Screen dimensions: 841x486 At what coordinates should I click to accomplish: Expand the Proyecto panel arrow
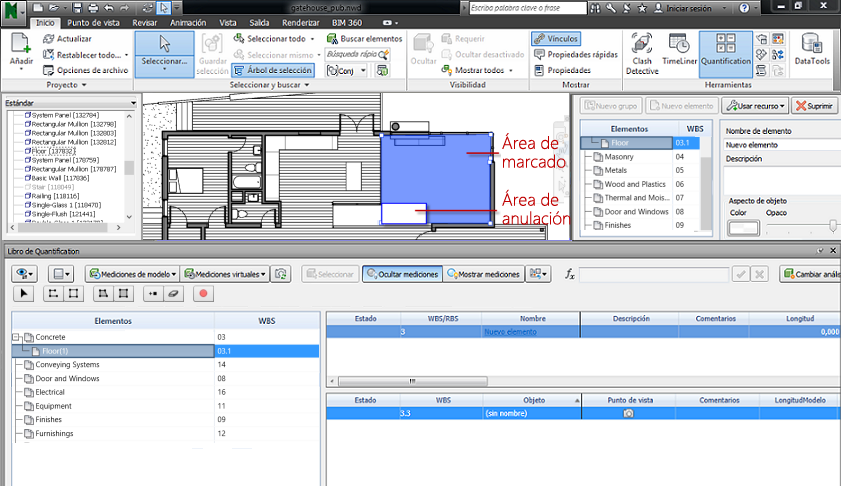tap(84, 85)
